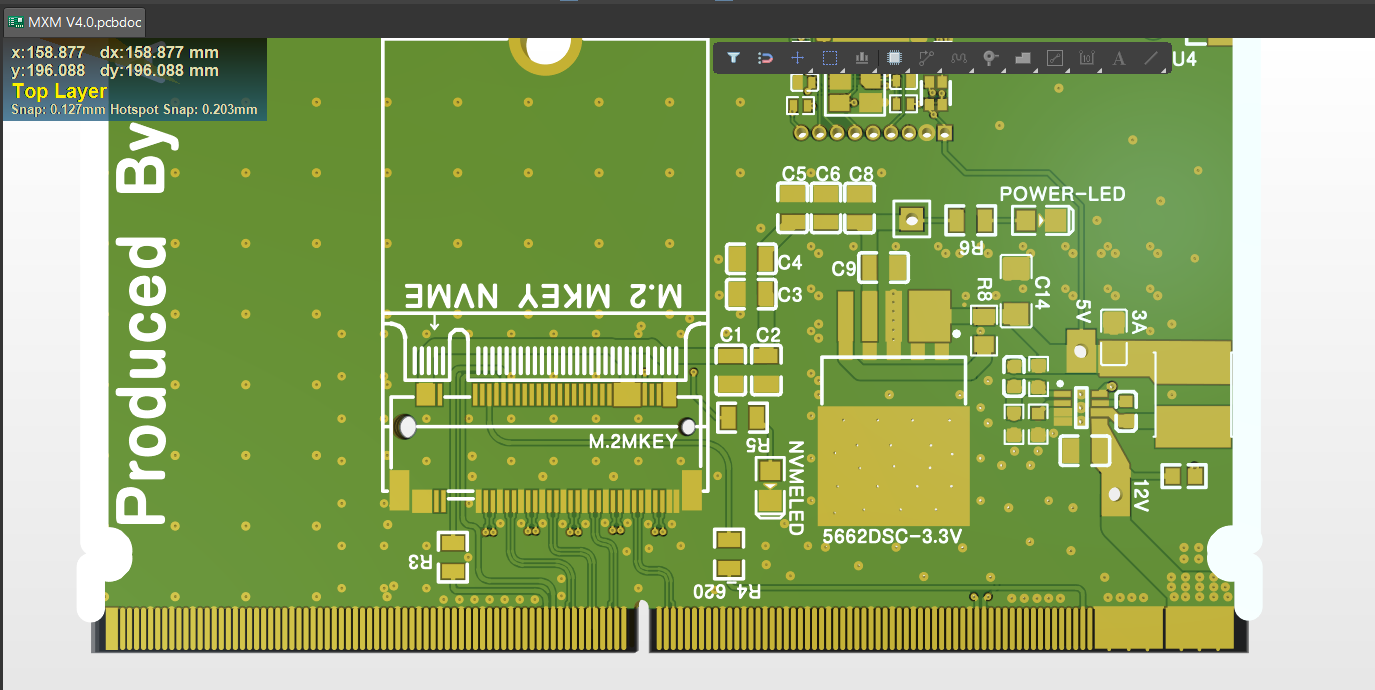Select the Interactive Length Tuning tool

[x=959, y=58]
